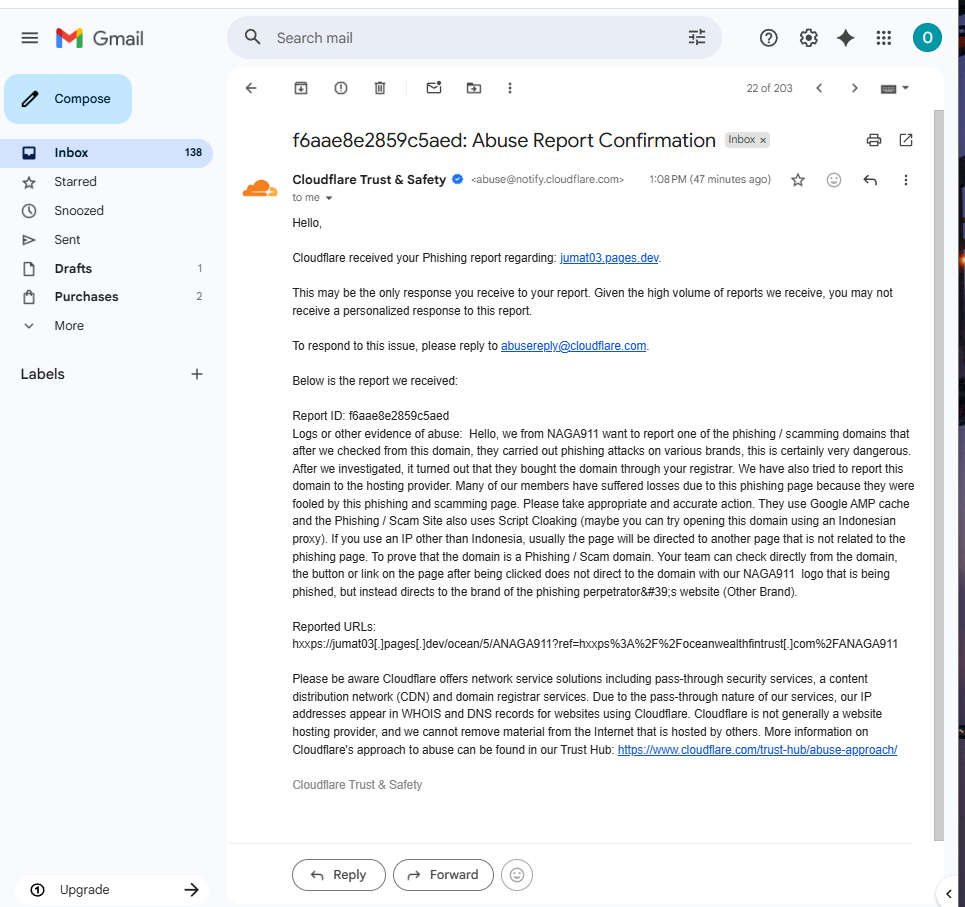The image size is (965, 907).
Task: Click Labels heading in sidebar
Action: tap(42, 374)
